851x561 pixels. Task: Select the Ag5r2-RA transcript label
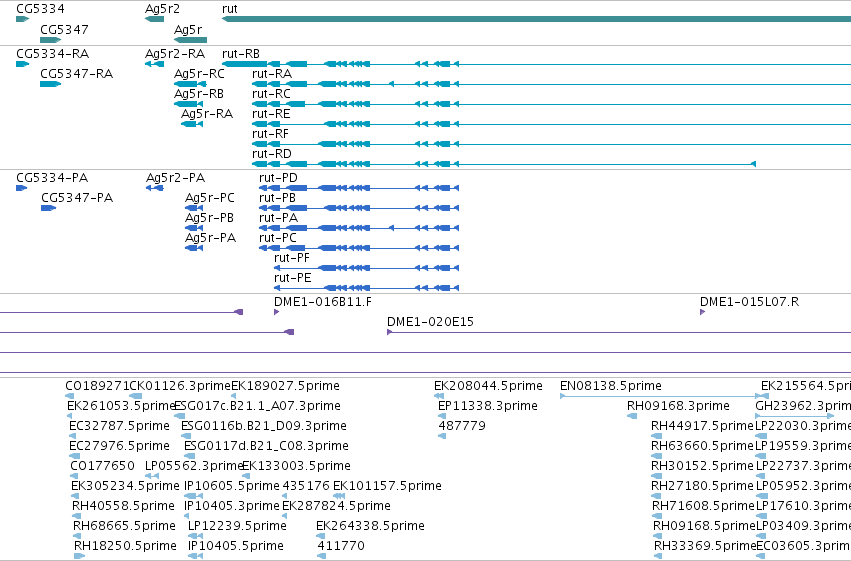pyautogui.click(x=175, y=54)
